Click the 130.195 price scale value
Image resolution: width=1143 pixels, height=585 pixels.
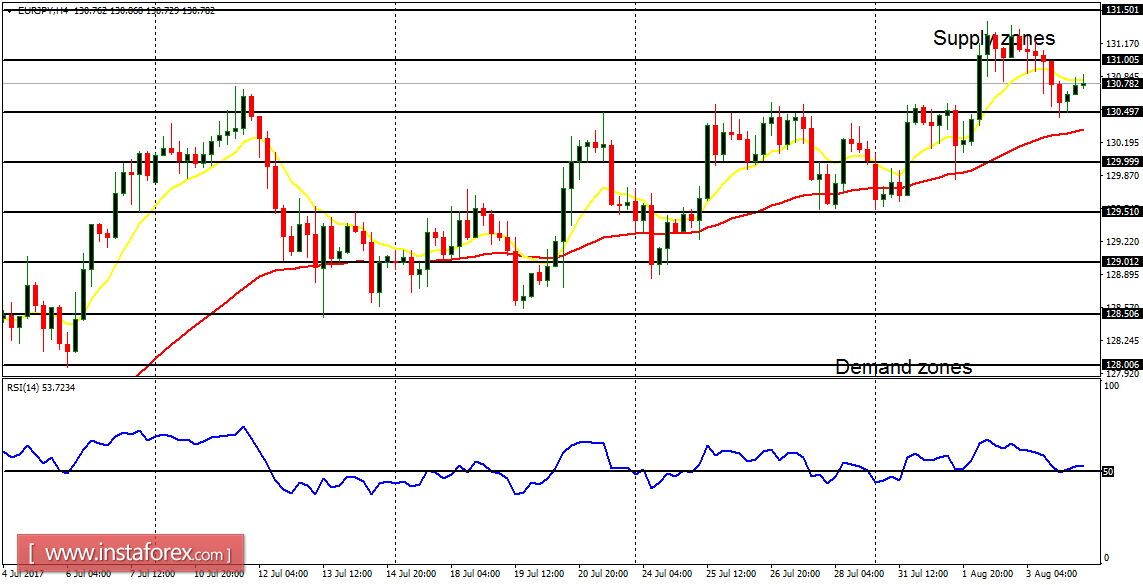[x=1123, y=142]
